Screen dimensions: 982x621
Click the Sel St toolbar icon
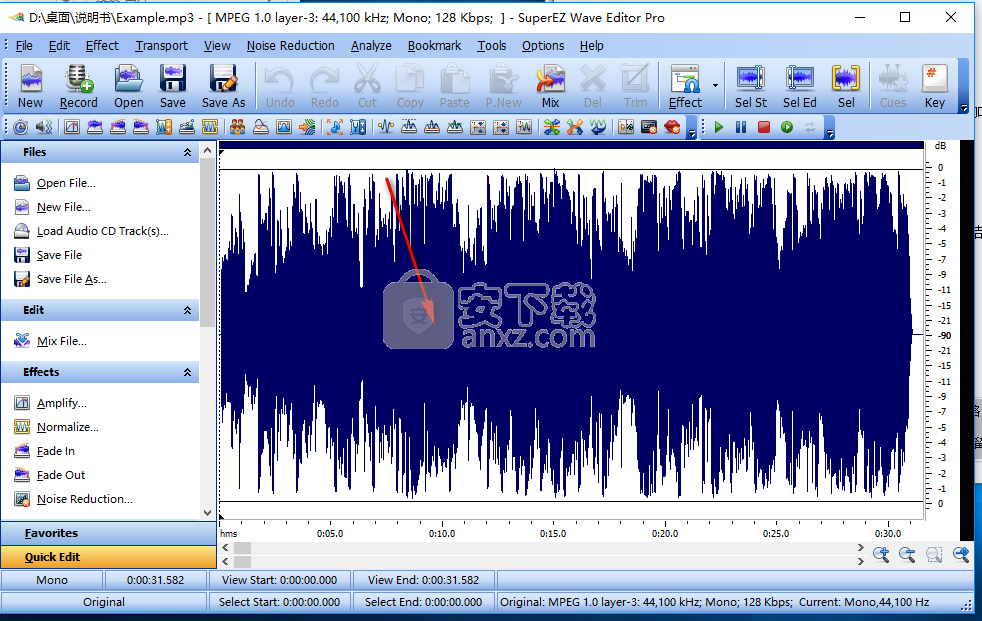pyautogui.click(x=750, y=86)
